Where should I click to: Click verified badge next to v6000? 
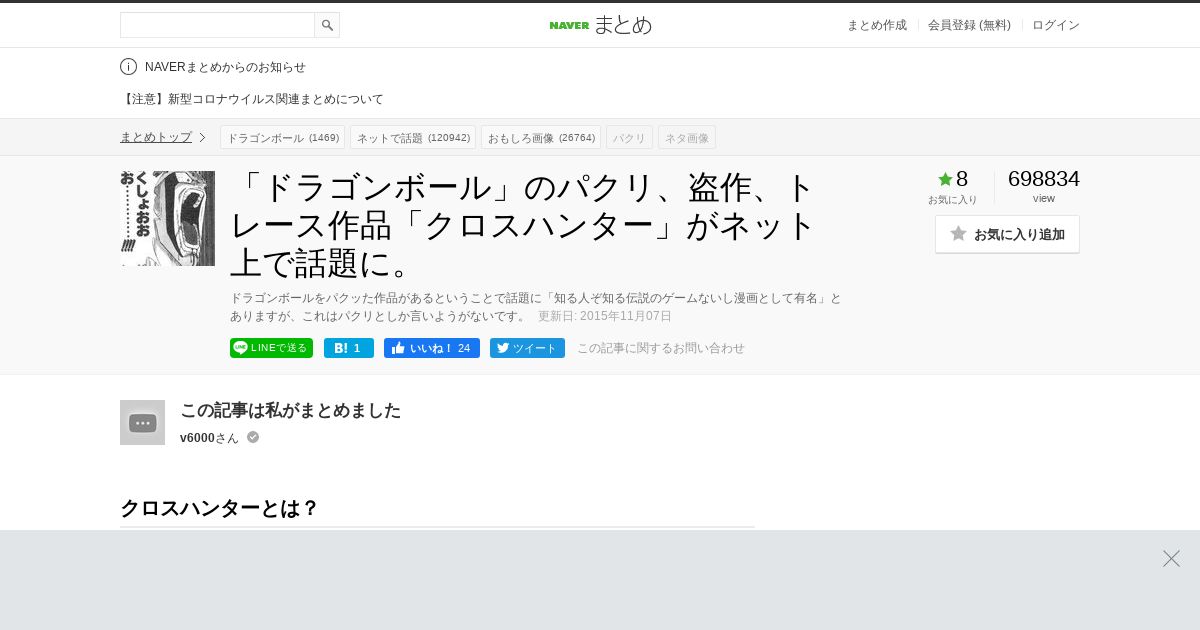[x=253, y=437]
